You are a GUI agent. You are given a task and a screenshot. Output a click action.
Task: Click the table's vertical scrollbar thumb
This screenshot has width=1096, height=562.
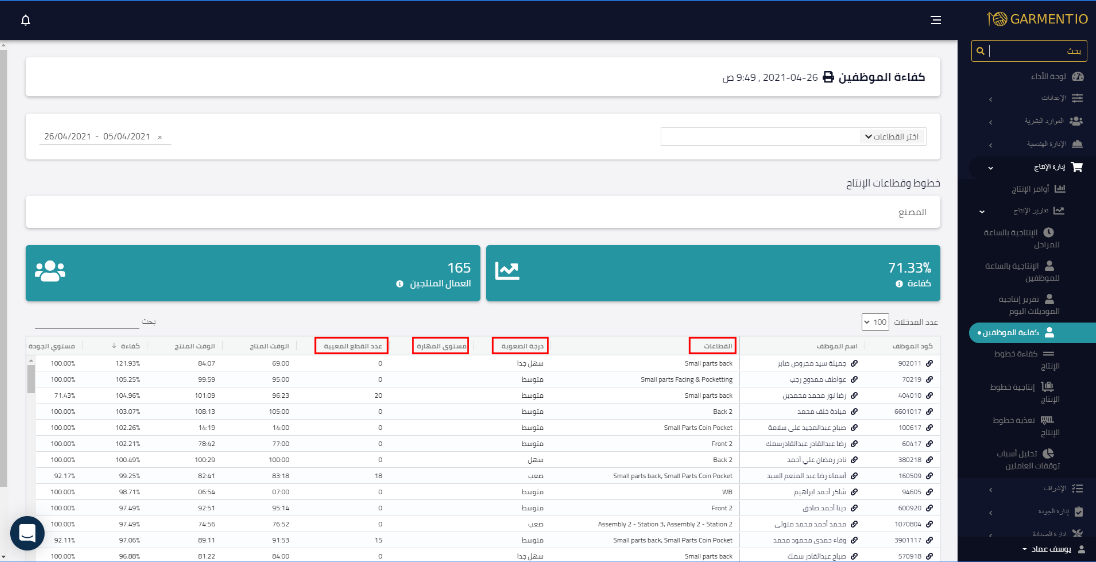31,380
